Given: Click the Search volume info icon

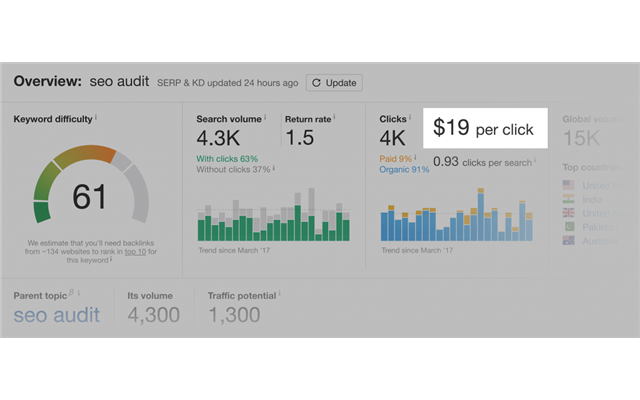Looking at the screenshot, I should (266, 118).
